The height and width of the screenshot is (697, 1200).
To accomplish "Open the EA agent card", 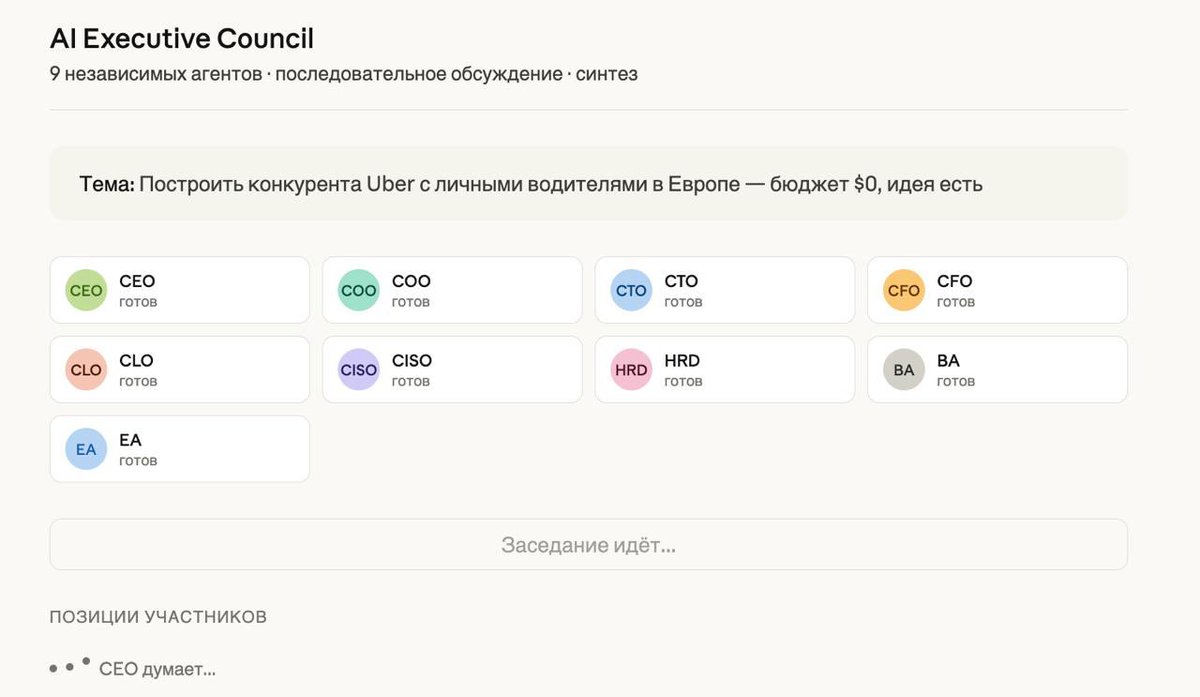I will point(180,448).
